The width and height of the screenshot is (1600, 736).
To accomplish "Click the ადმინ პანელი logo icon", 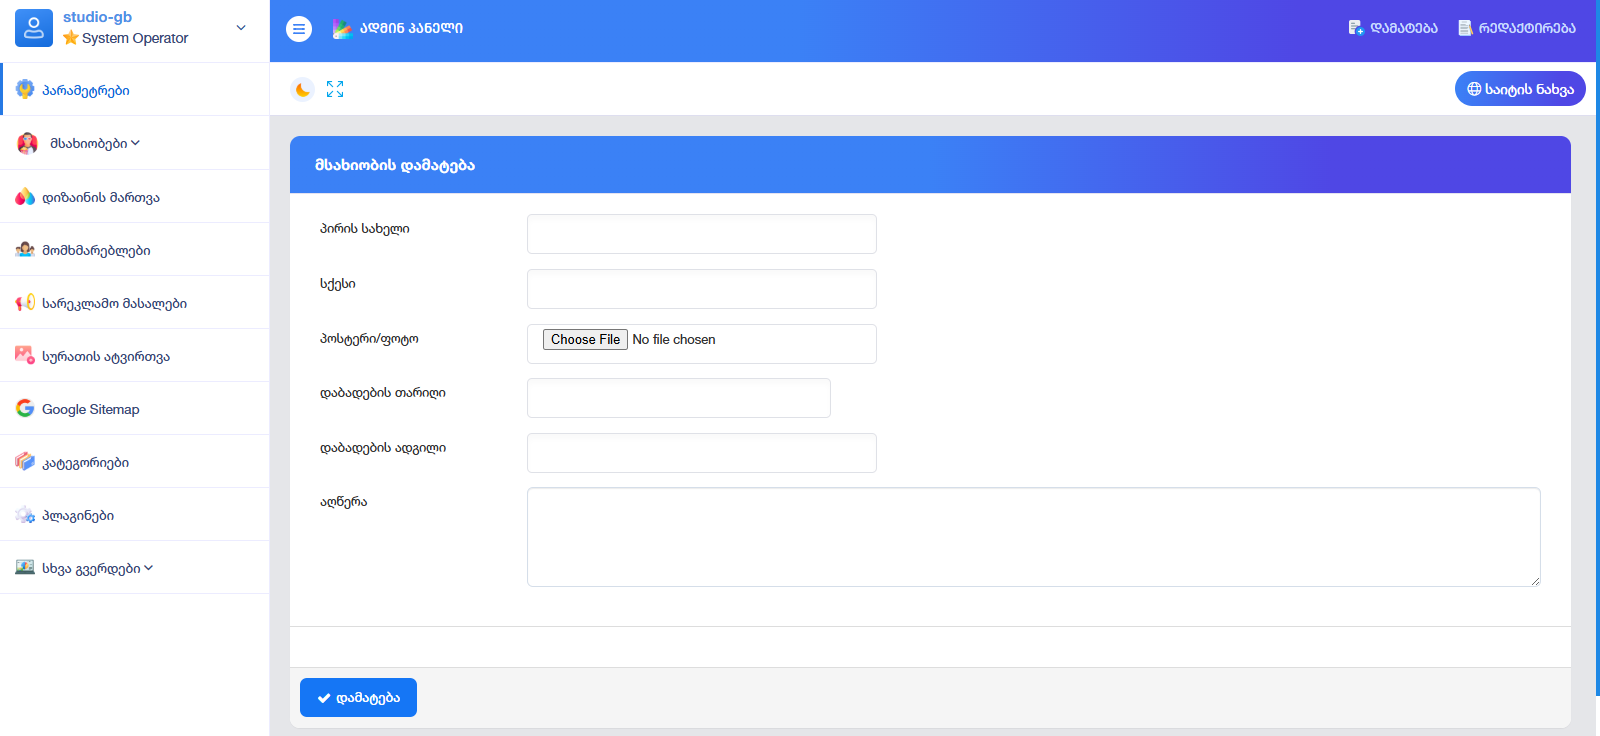I will (342, 29).
